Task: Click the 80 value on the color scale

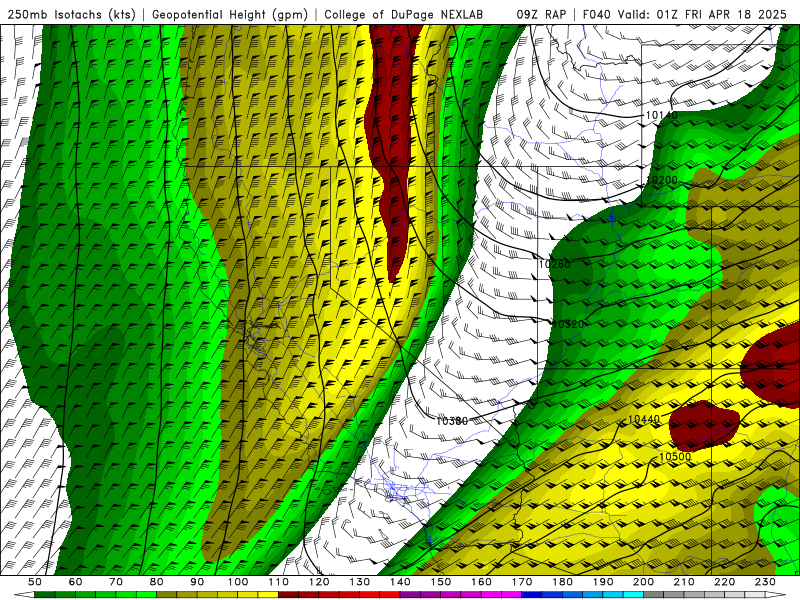Action: point(157,582)
